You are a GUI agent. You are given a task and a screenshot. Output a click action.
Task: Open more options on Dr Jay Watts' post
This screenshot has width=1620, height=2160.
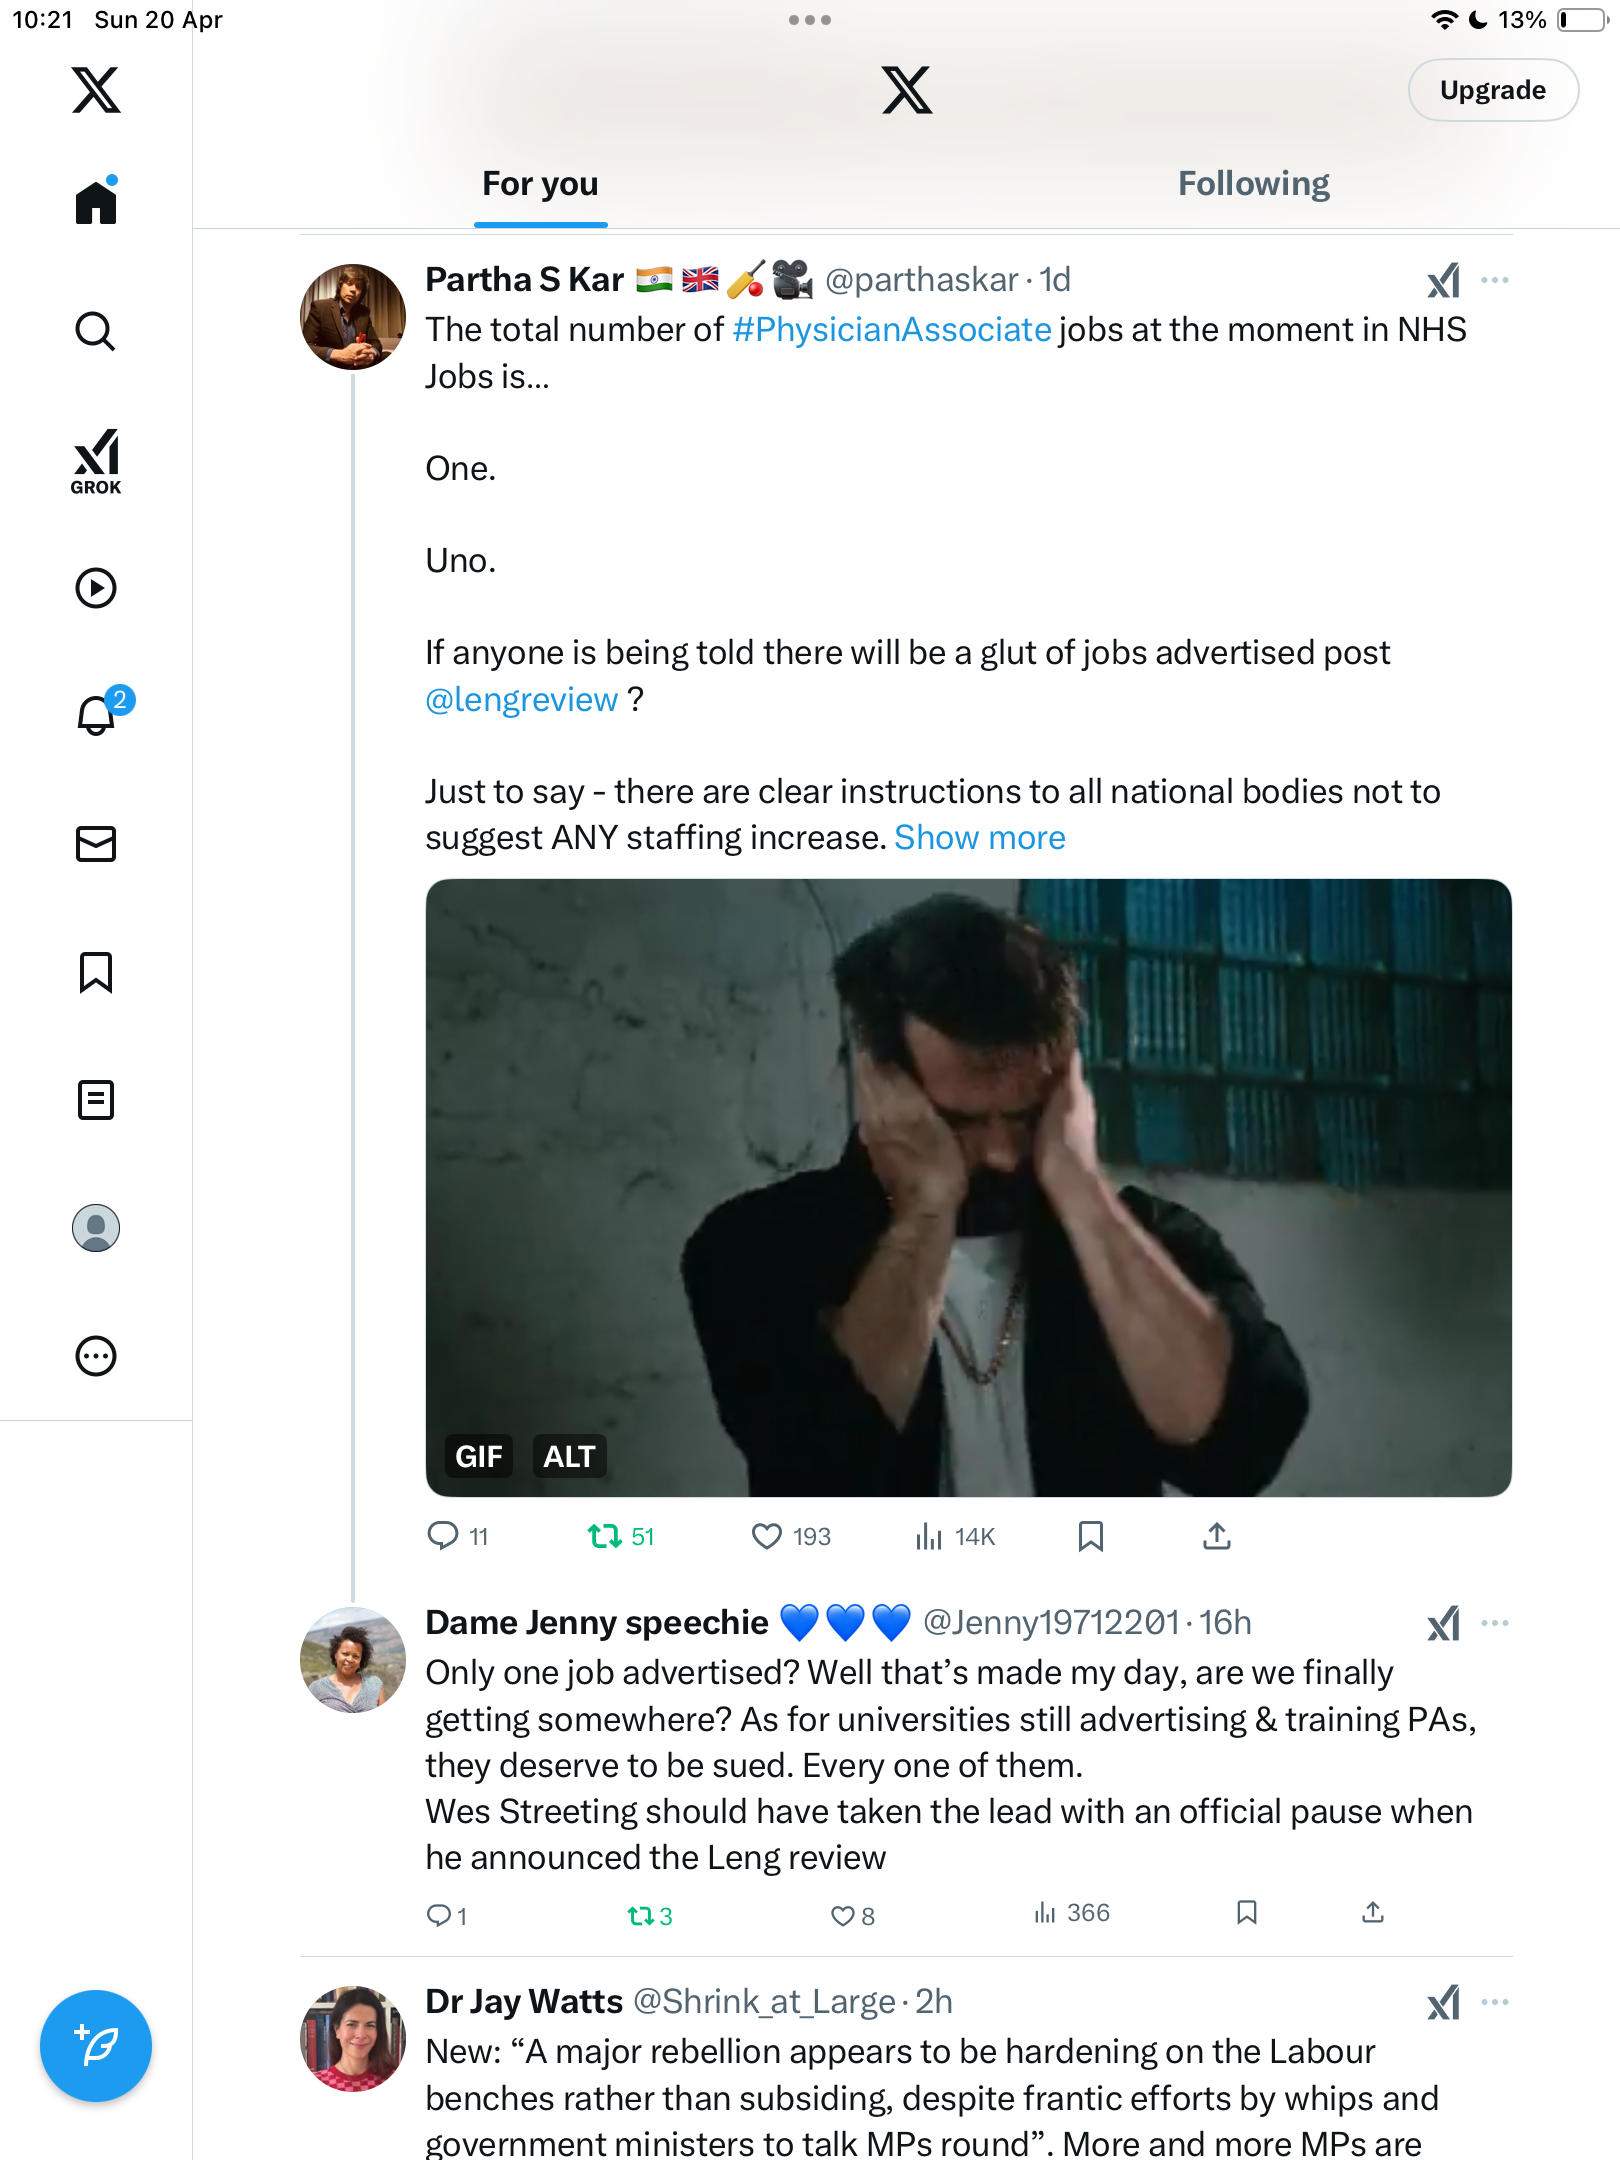(x=1495, y=2002)
